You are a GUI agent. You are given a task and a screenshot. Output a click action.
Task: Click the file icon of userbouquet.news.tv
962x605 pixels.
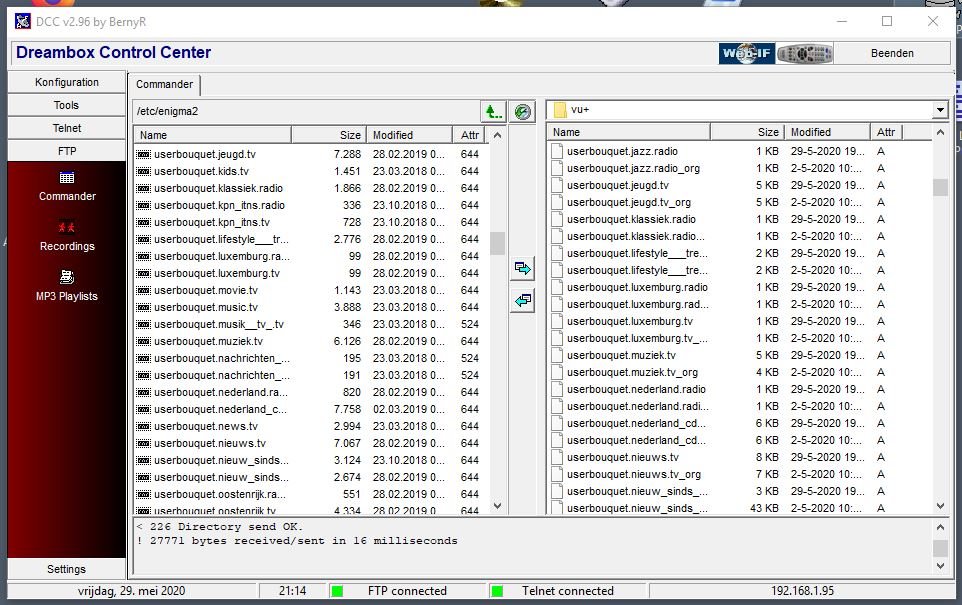[144, 426]
